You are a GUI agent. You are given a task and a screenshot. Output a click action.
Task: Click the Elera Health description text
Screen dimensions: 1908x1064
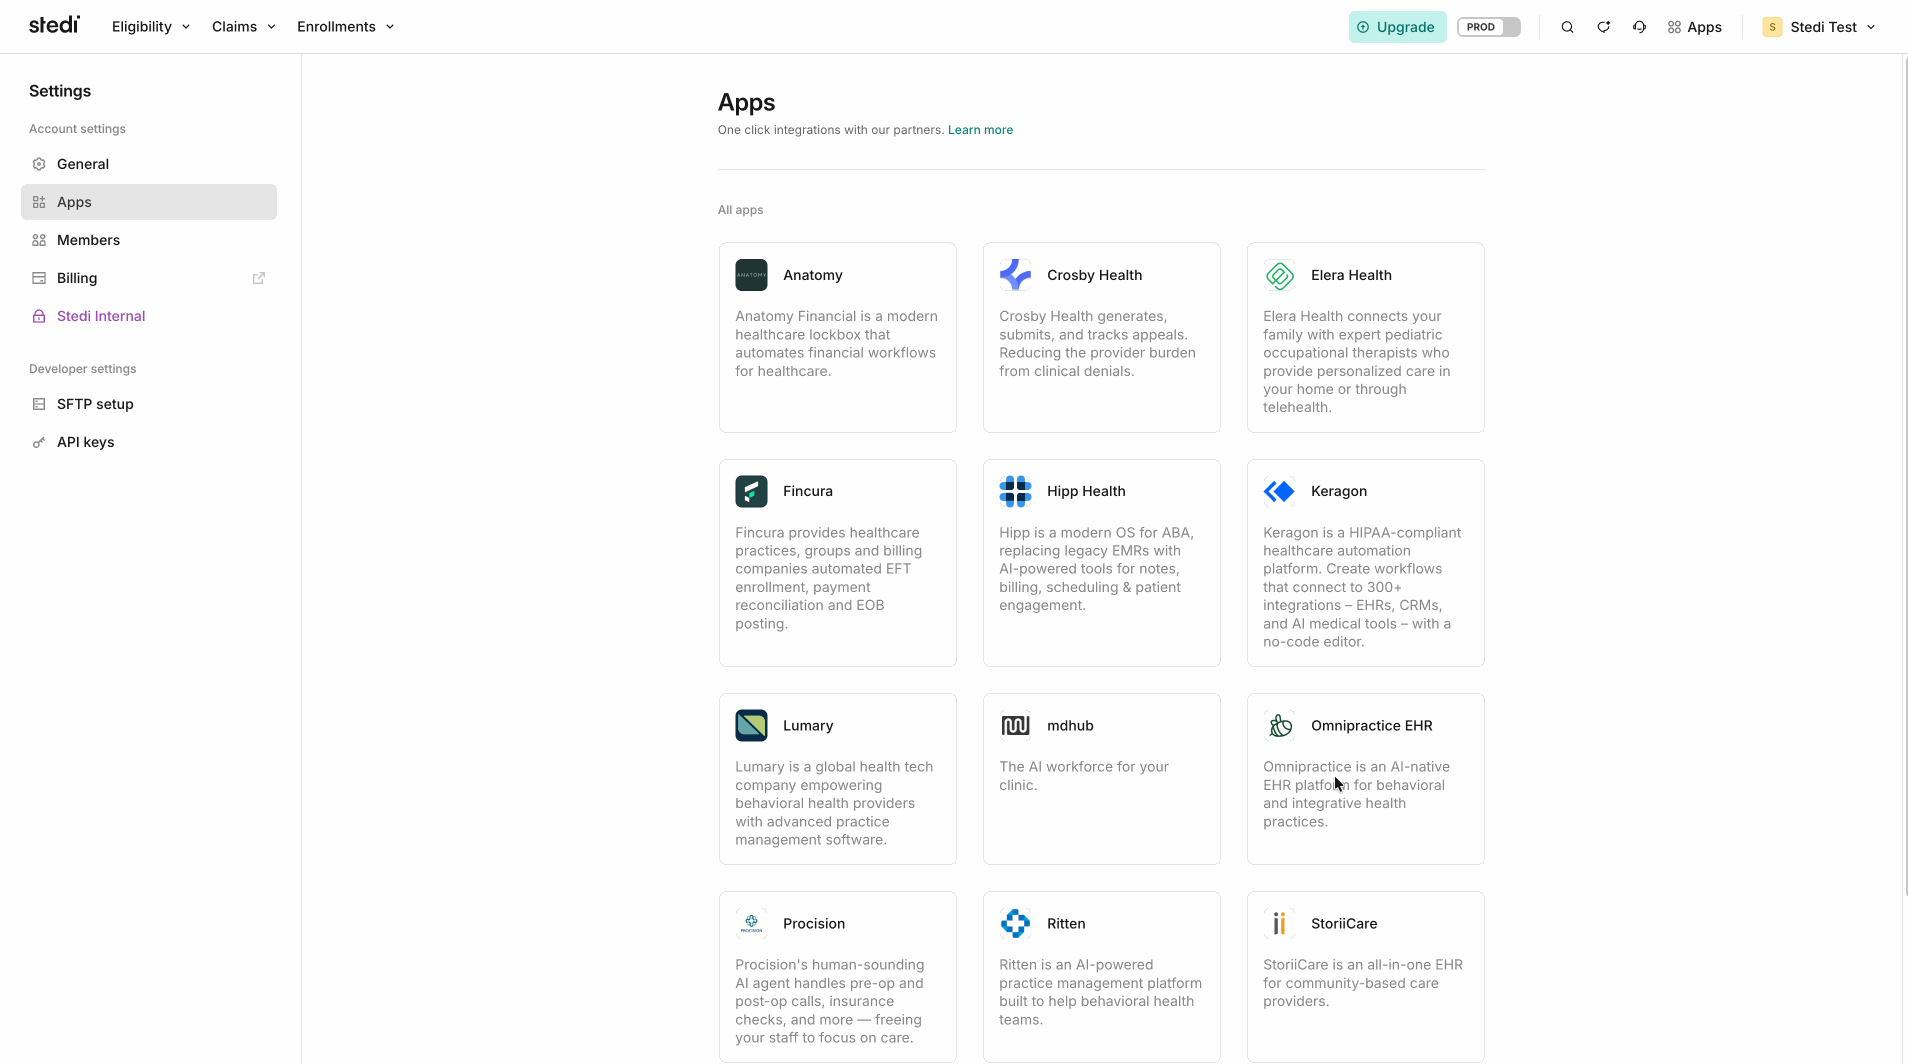click(x=1357, y=361)
